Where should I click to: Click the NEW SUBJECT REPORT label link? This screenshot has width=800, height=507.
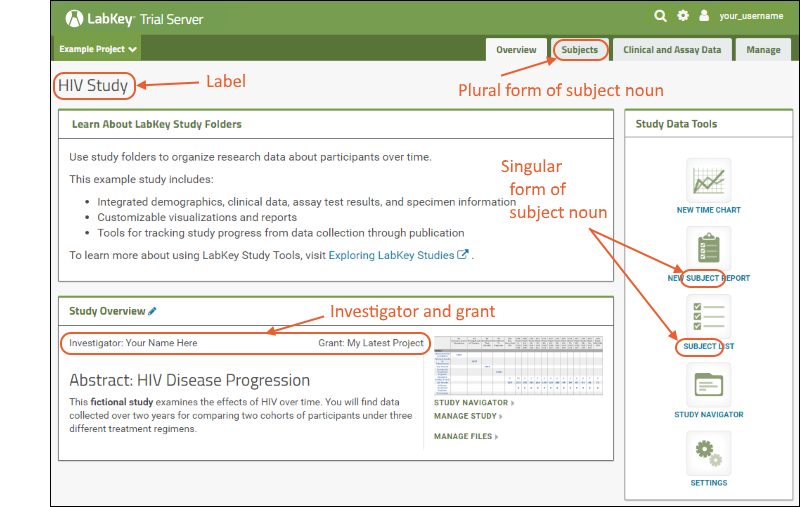(x=708, y=278)
